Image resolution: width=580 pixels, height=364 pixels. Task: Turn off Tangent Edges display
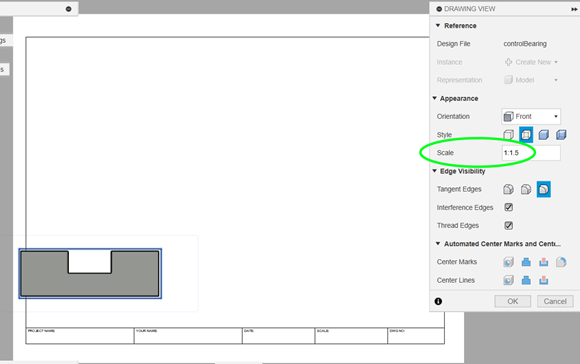543,189
